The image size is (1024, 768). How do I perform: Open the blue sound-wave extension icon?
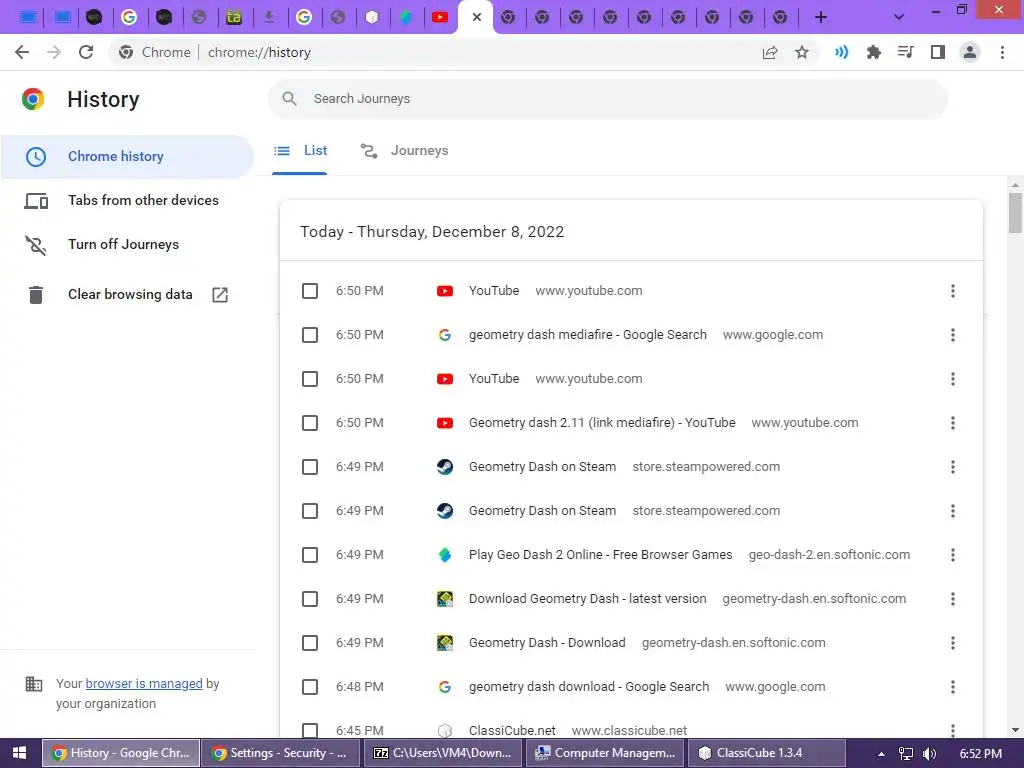click(841, 52)
